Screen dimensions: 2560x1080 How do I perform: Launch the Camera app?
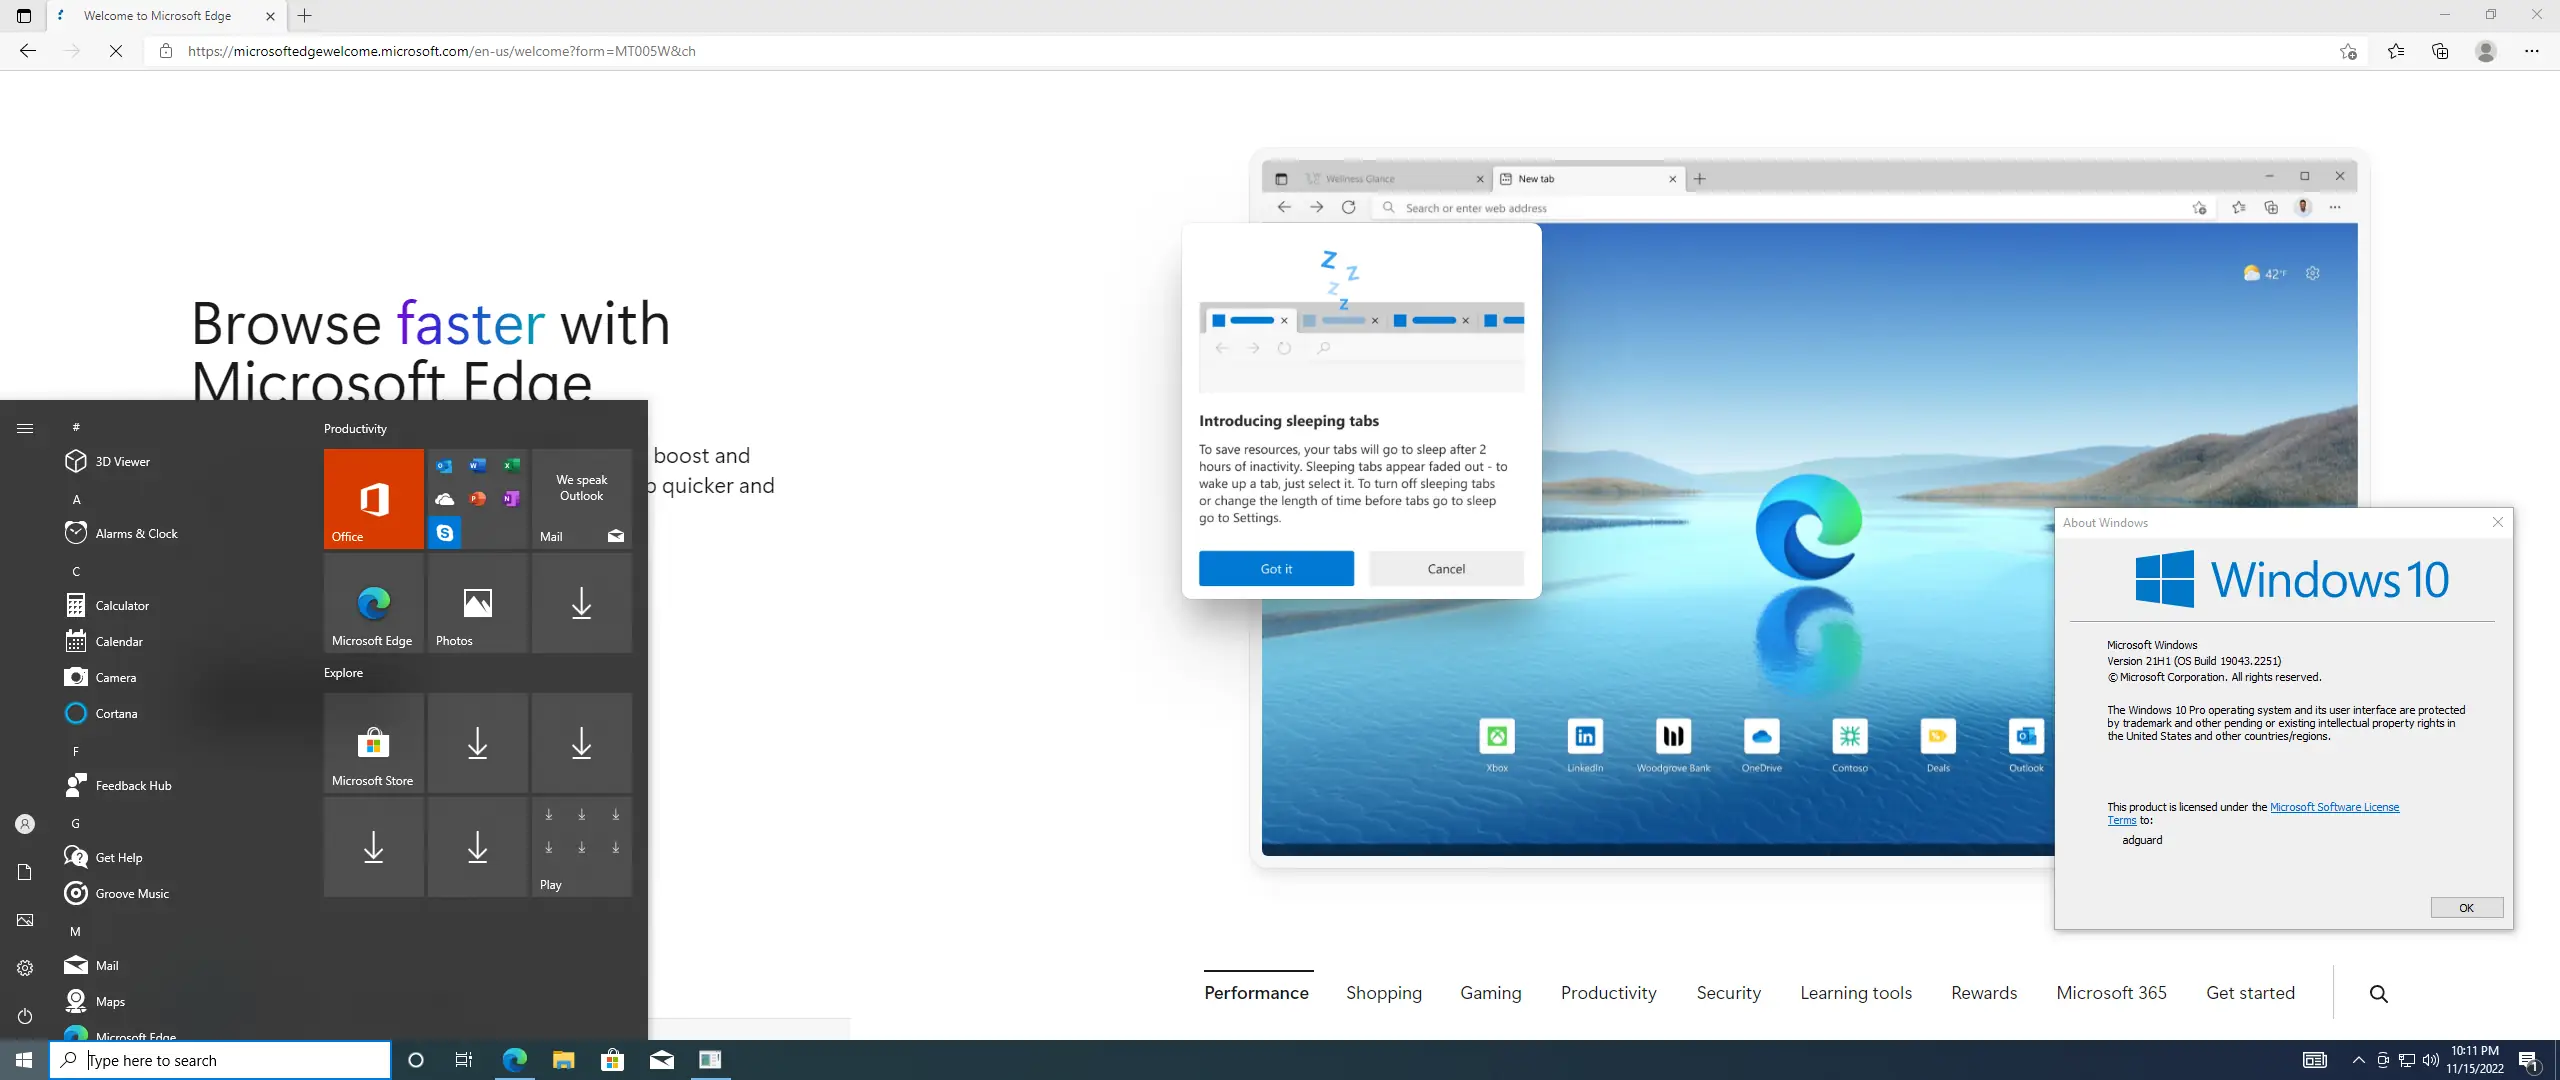pos(117,677)
